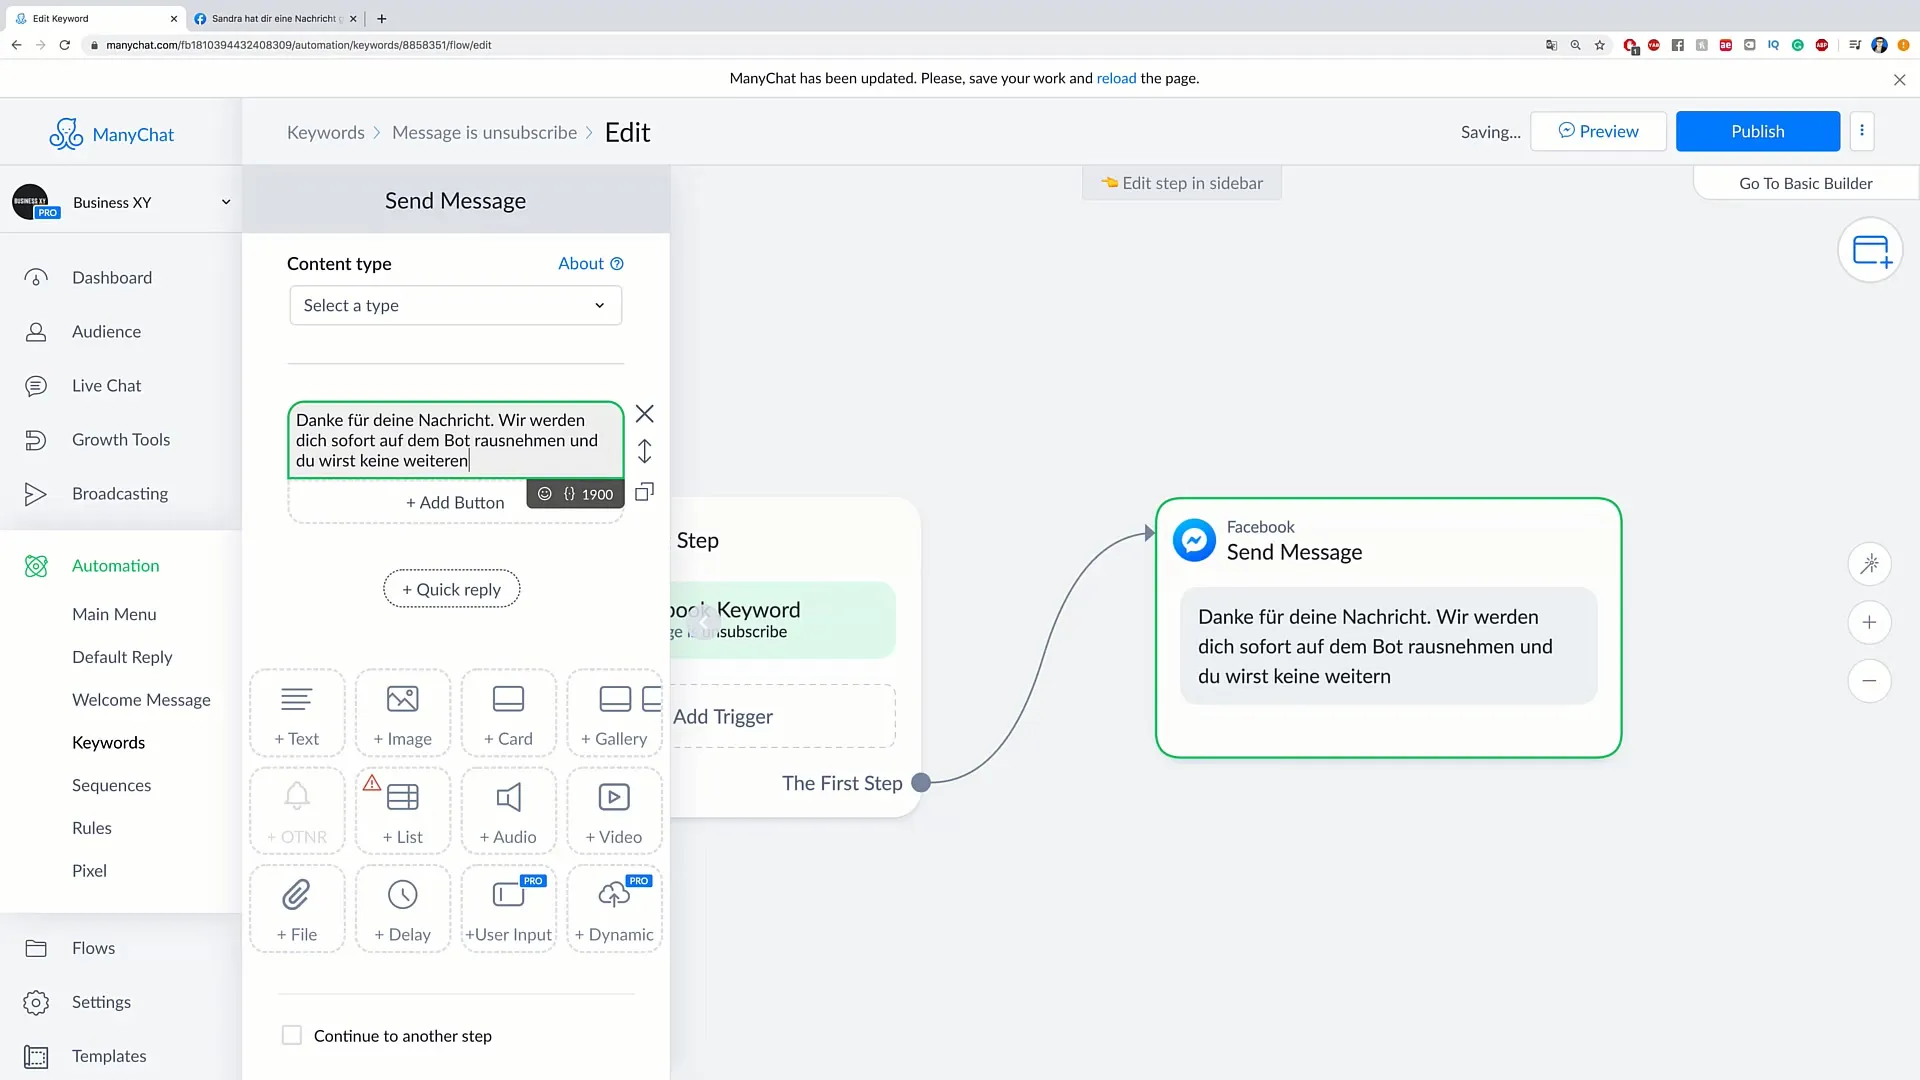
Task: Go to the Audience section
Action: 106,332
